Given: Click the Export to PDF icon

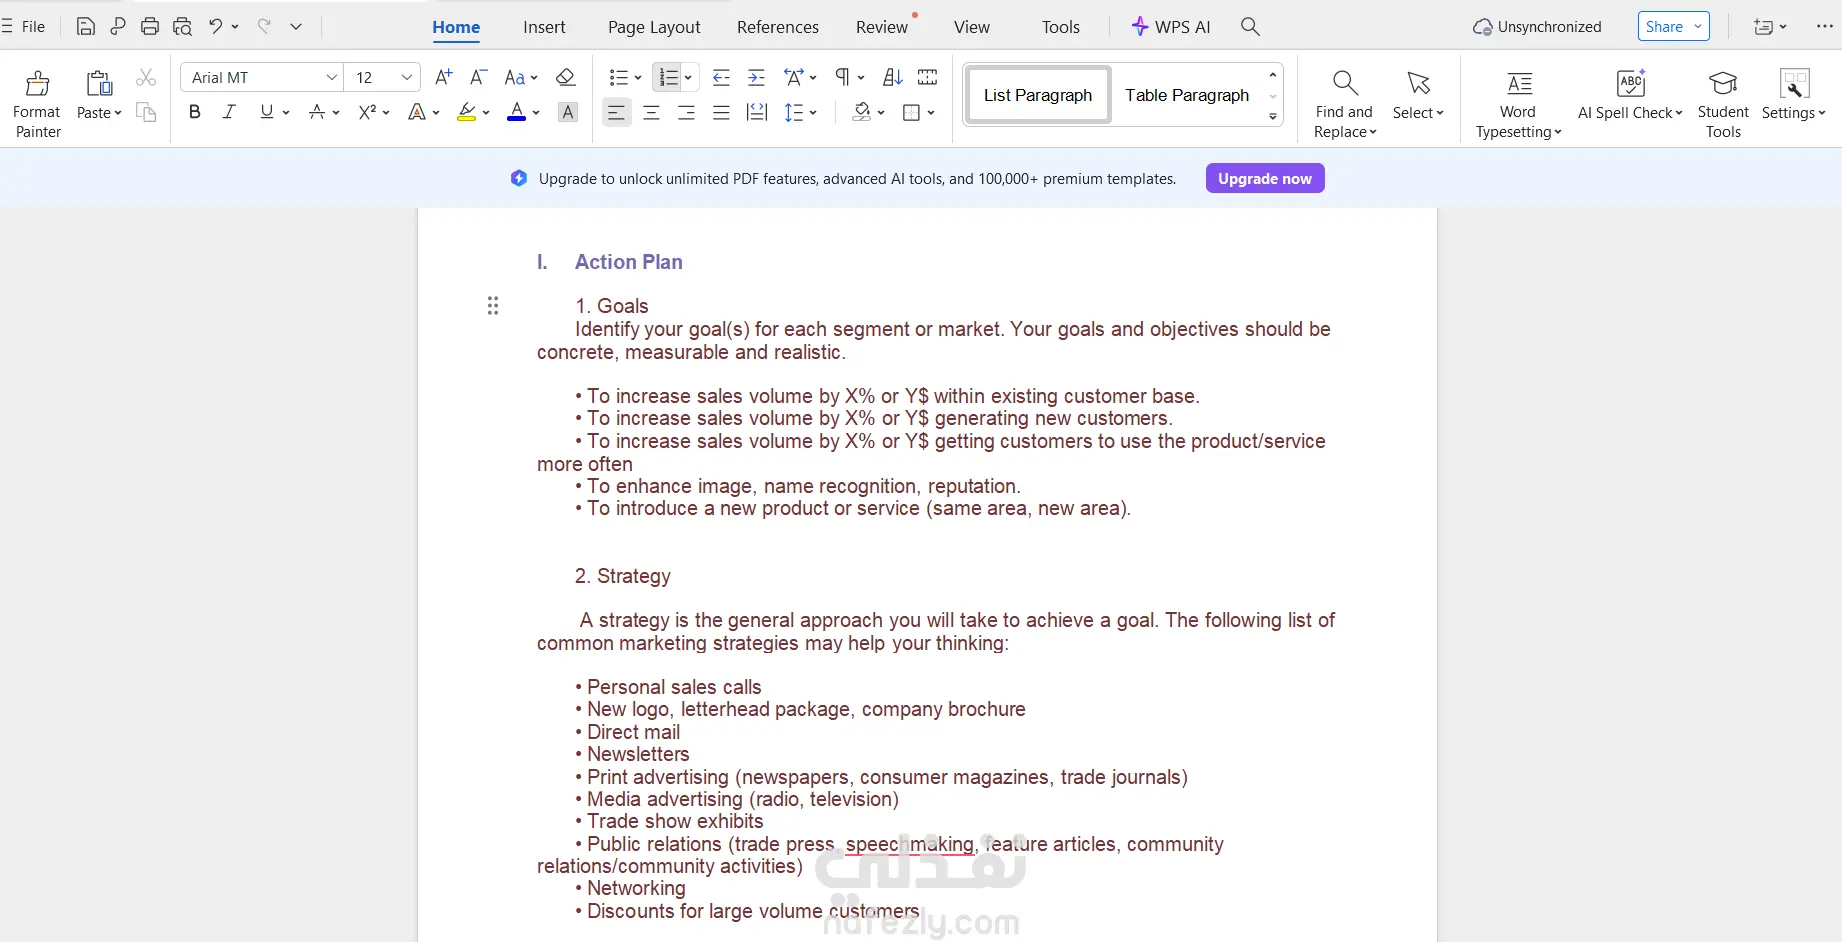Looking at the screenshot, I should (x=118, y=27).
